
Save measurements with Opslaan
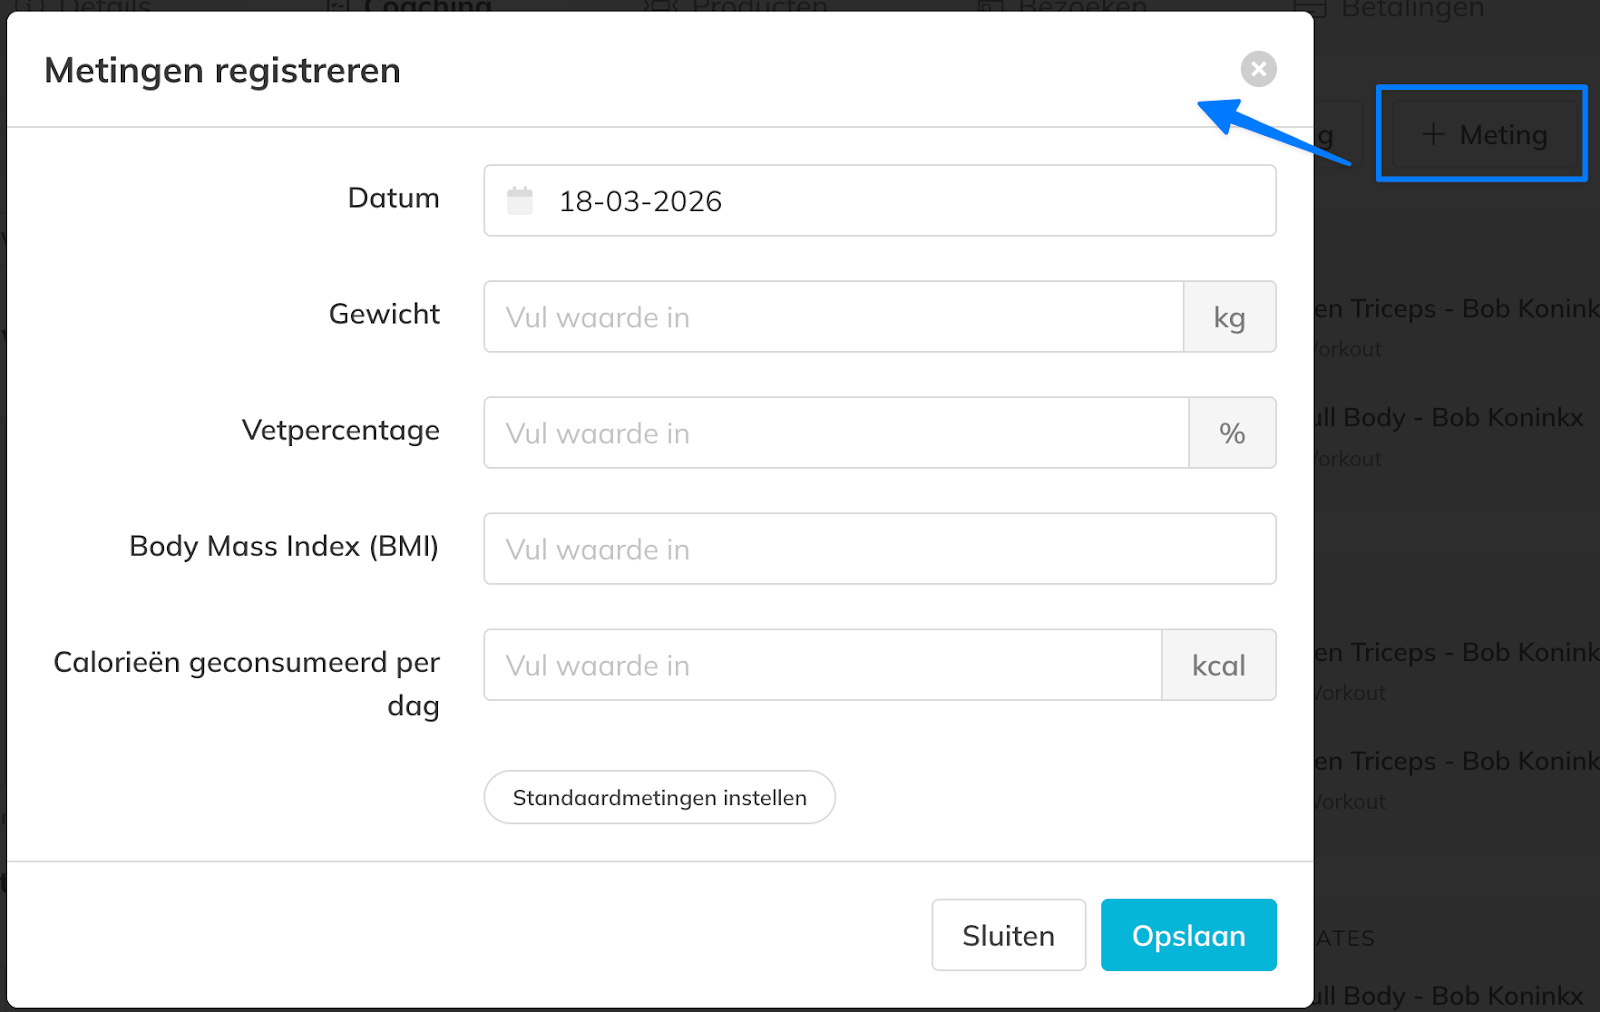pyautogui.click(x=1188, y=935)
